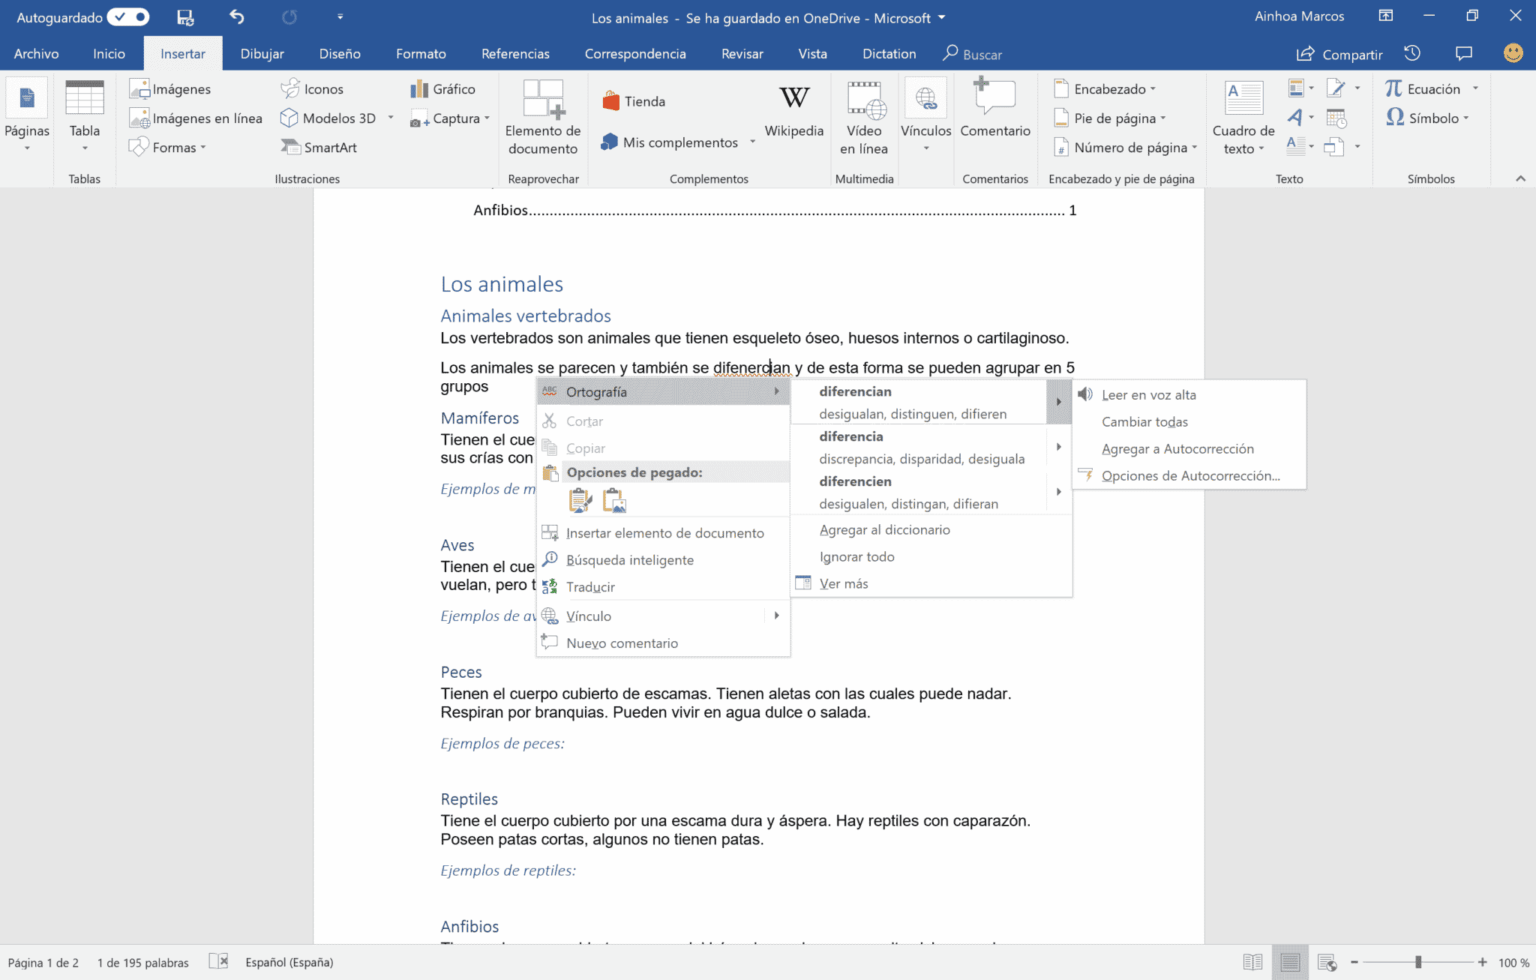Open the Encabezado dropdown
The image size is (1536, 980).
point(1105,89)
